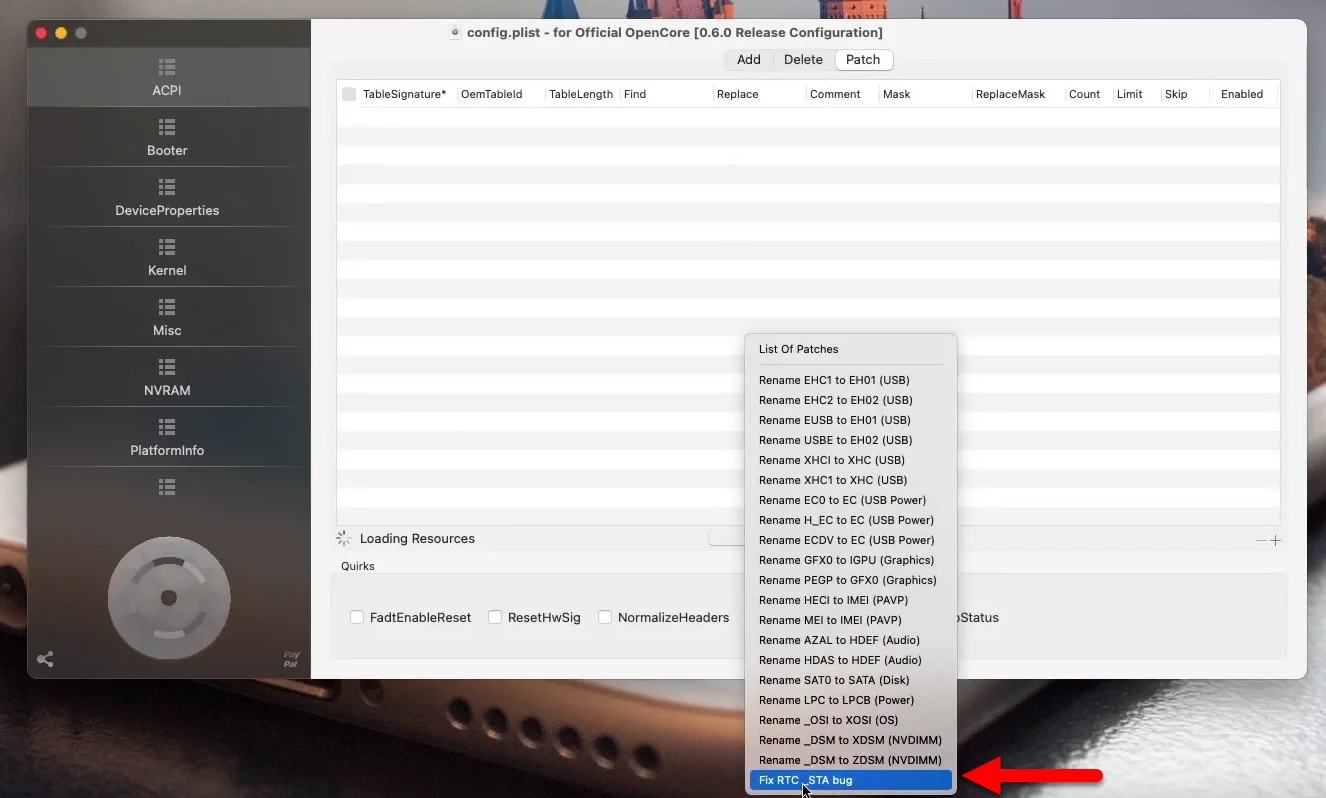Click the Skip column header
The height and width of the screenshot is (798, 1326).
tap(1176, 94)
